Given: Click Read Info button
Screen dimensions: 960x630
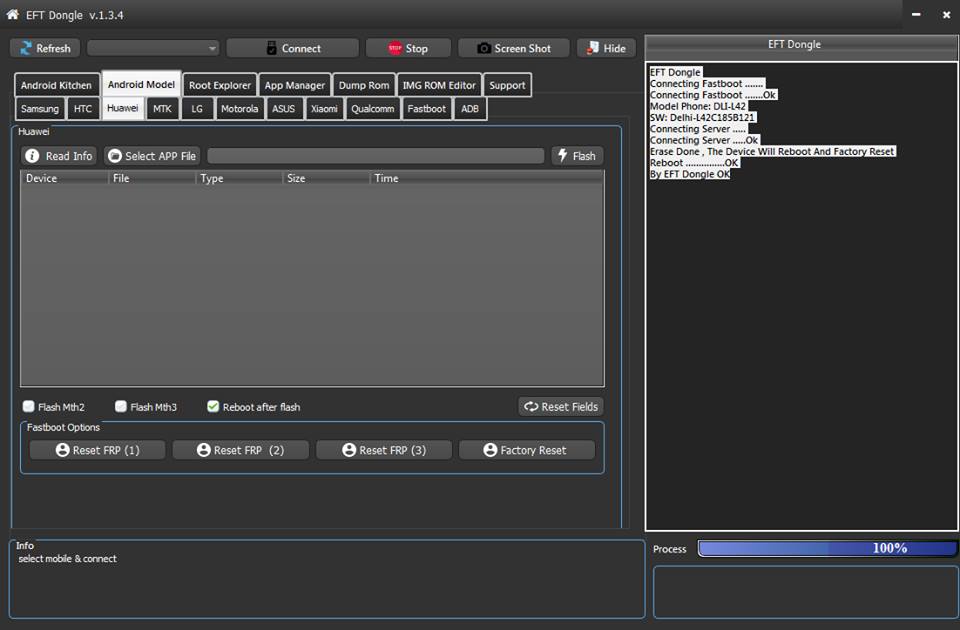Looking at the screenshot, I should 58,156.
